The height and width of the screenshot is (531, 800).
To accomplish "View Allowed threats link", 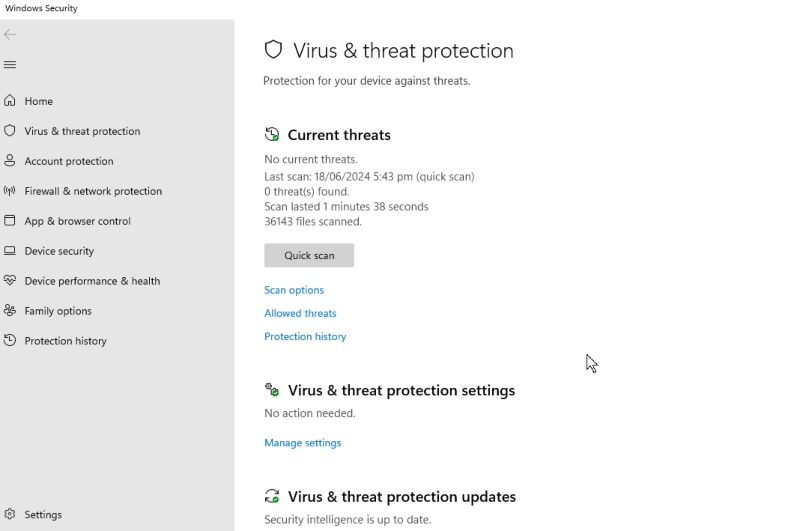I will click(x=300, y=313).
